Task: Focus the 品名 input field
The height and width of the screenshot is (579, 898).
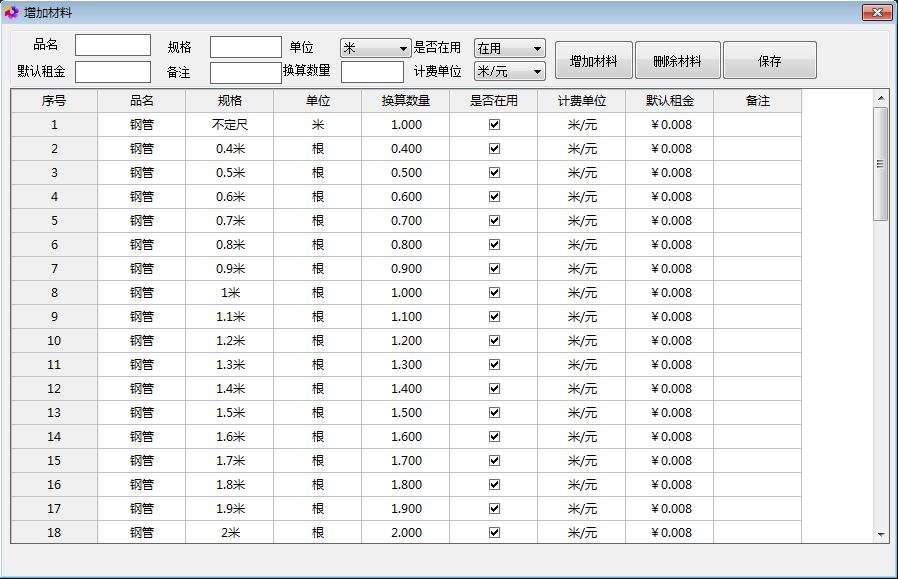Action: [113, 46]
